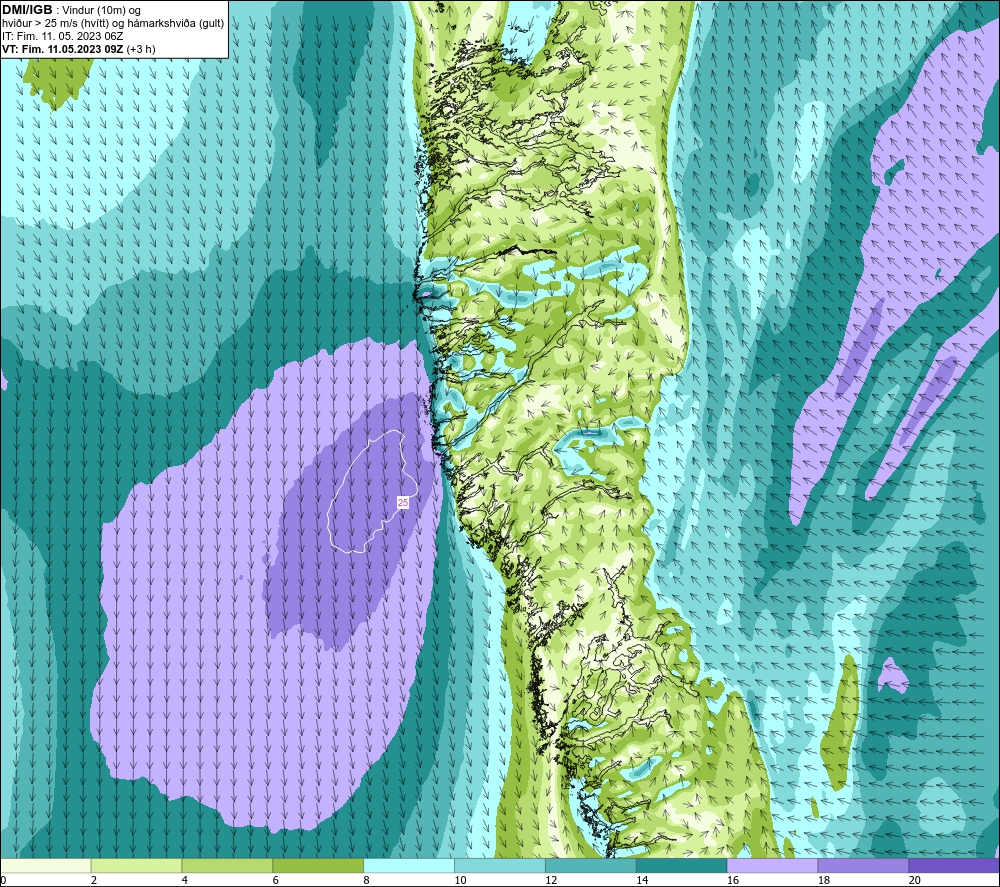Click the 6-8 m/s olive green legend swatch

tap(318, 865)
